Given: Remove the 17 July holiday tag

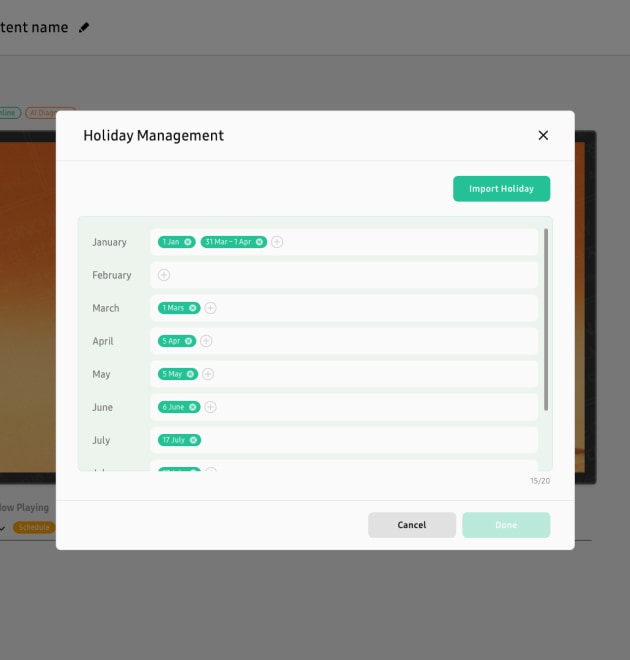Looking at the screenshot, I should 193,440.
